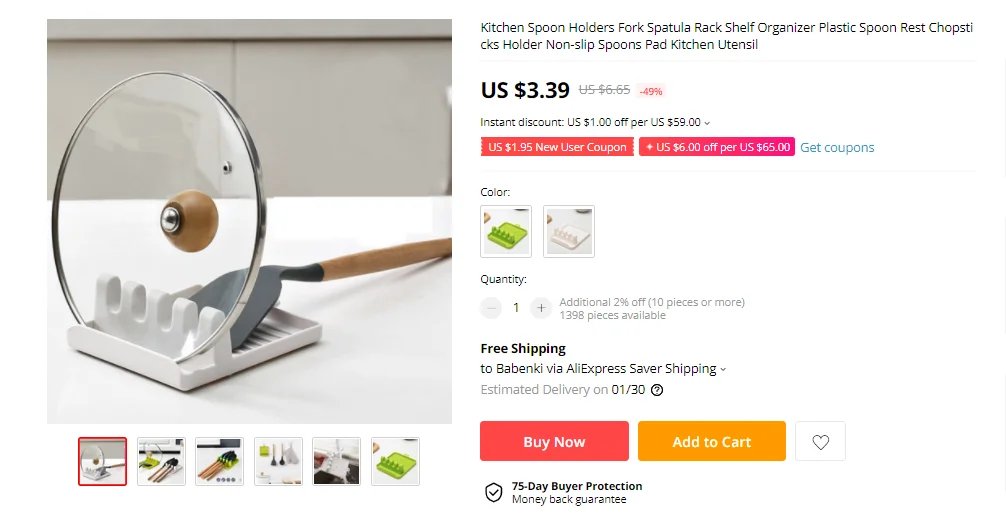Select the green spoon holder color
Screen dimensions: 1006x522
click(506, 231)
